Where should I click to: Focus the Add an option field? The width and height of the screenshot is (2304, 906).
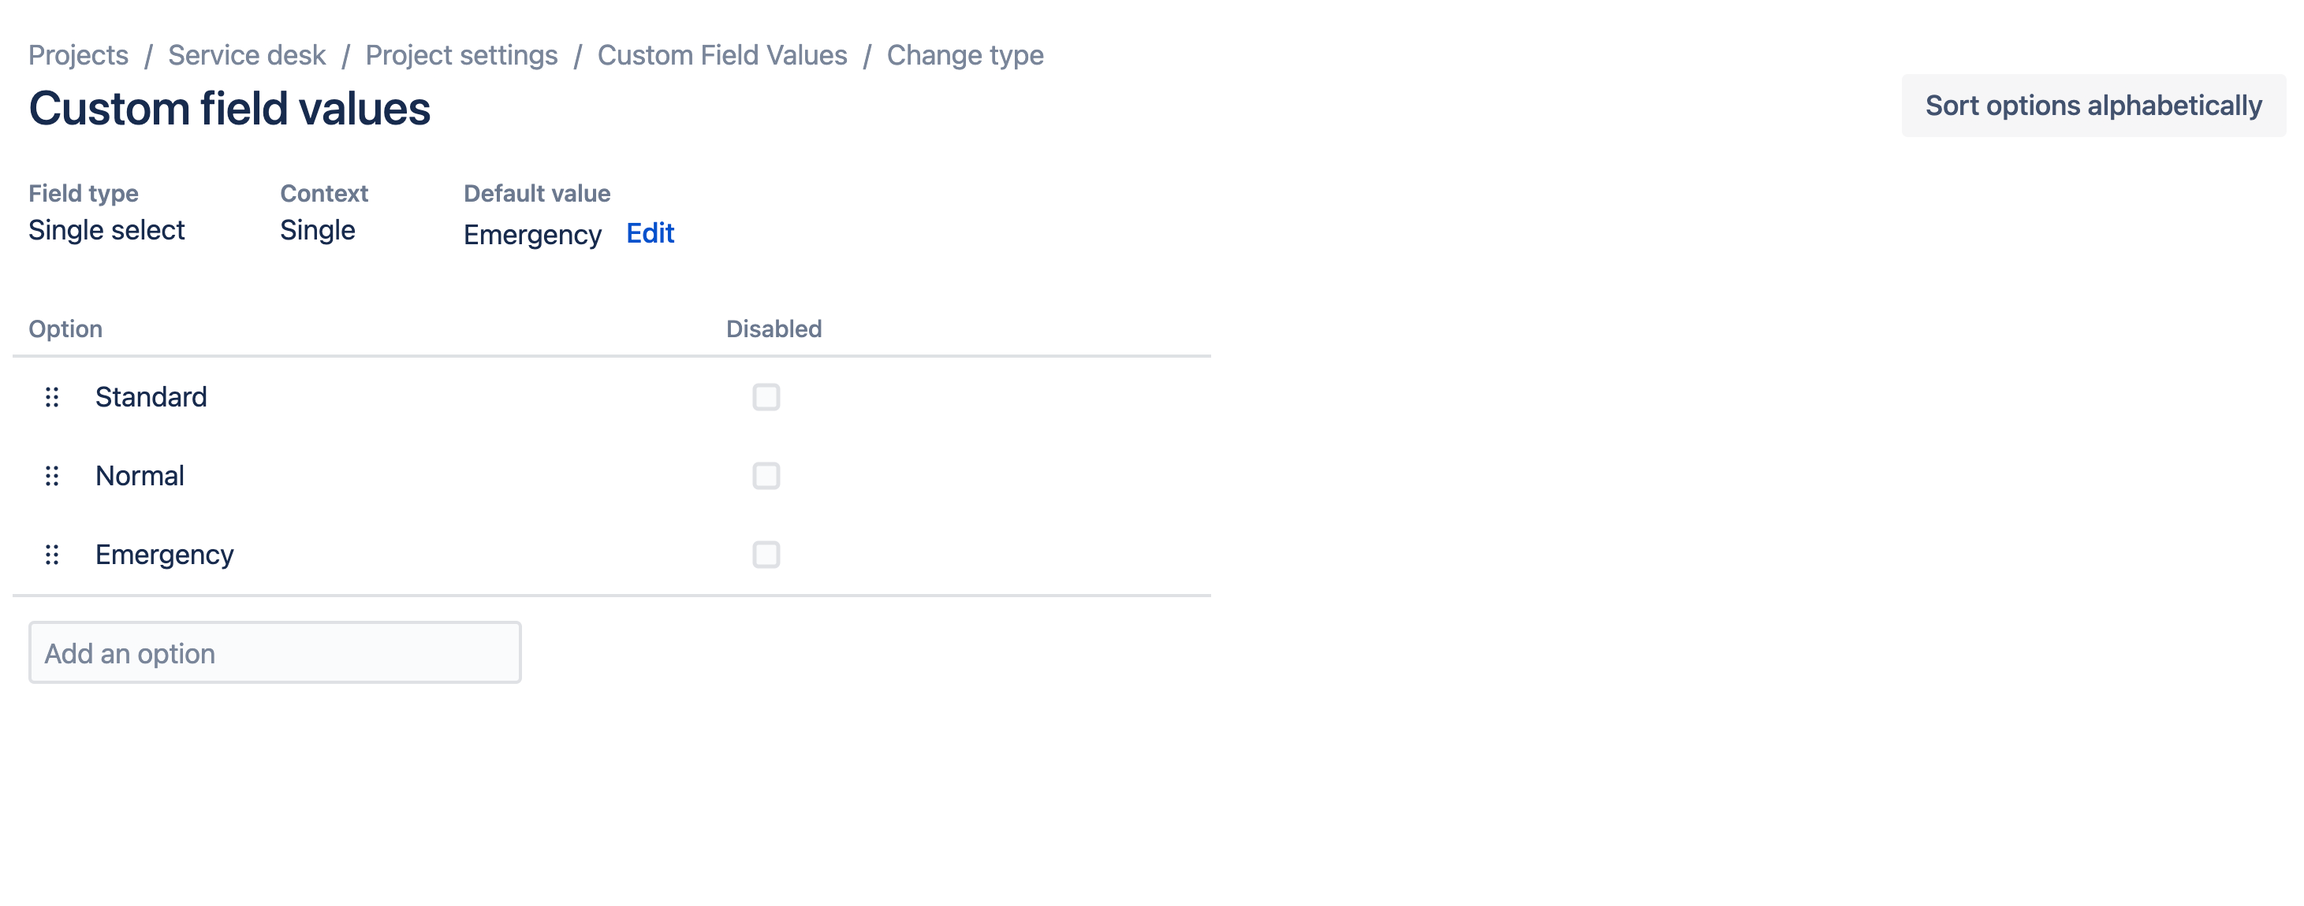[x=275, y=653]
